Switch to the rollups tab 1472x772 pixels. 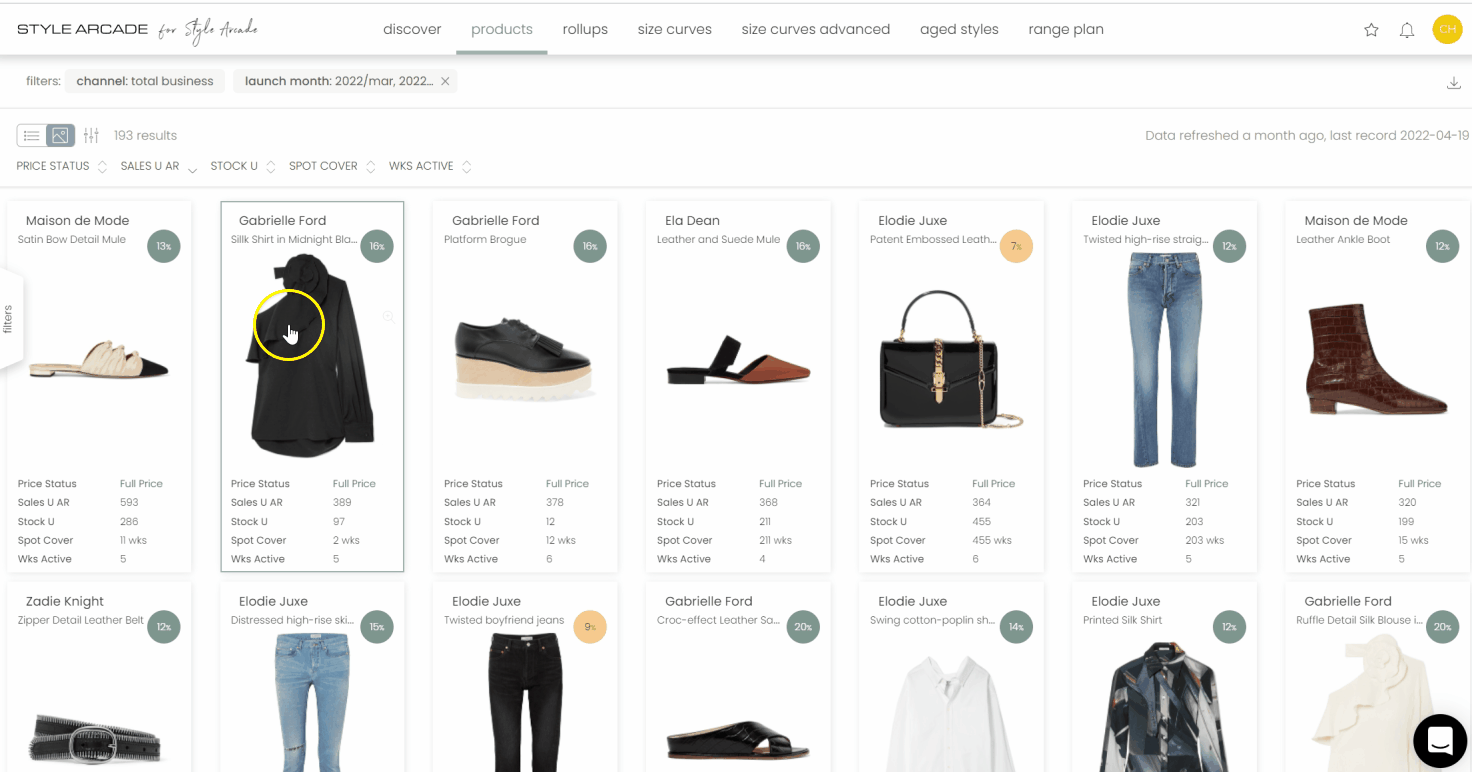(585, 29)
